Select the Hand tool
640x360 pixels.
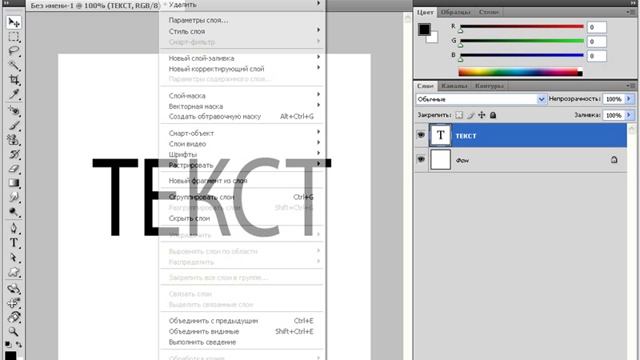coord(13,317)
